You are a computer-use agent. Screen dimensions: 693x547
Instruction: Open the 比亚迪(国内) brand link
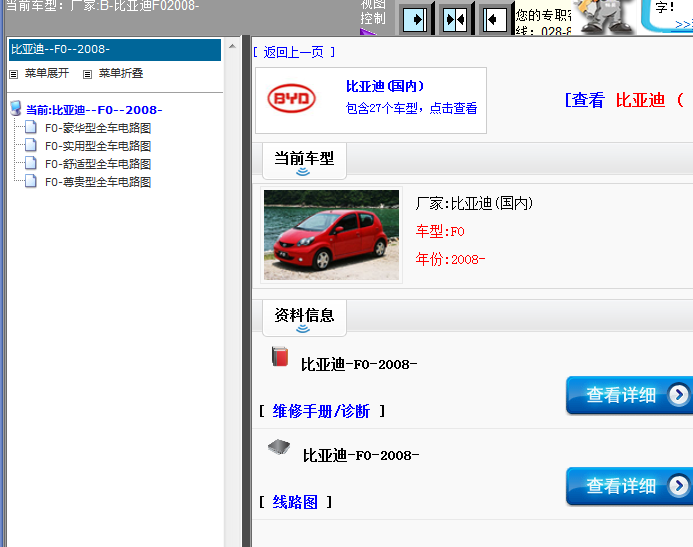point(385,86)
